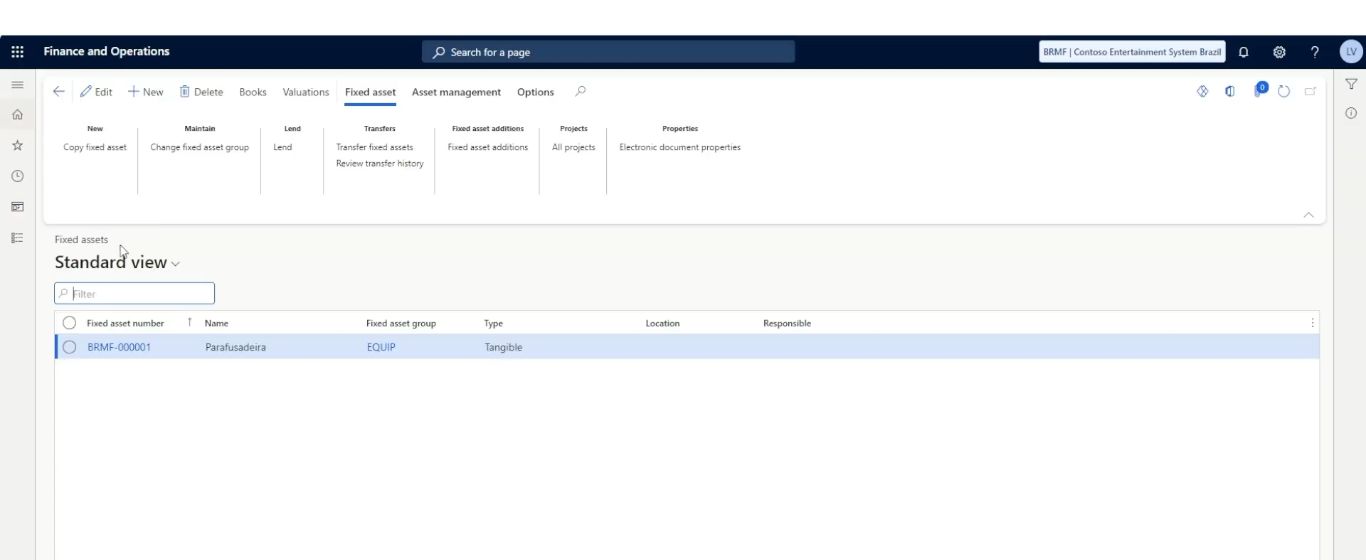This screenshot has width=1366, height=560.
Task: Open related information info icon
Action: click(1351, 113)
